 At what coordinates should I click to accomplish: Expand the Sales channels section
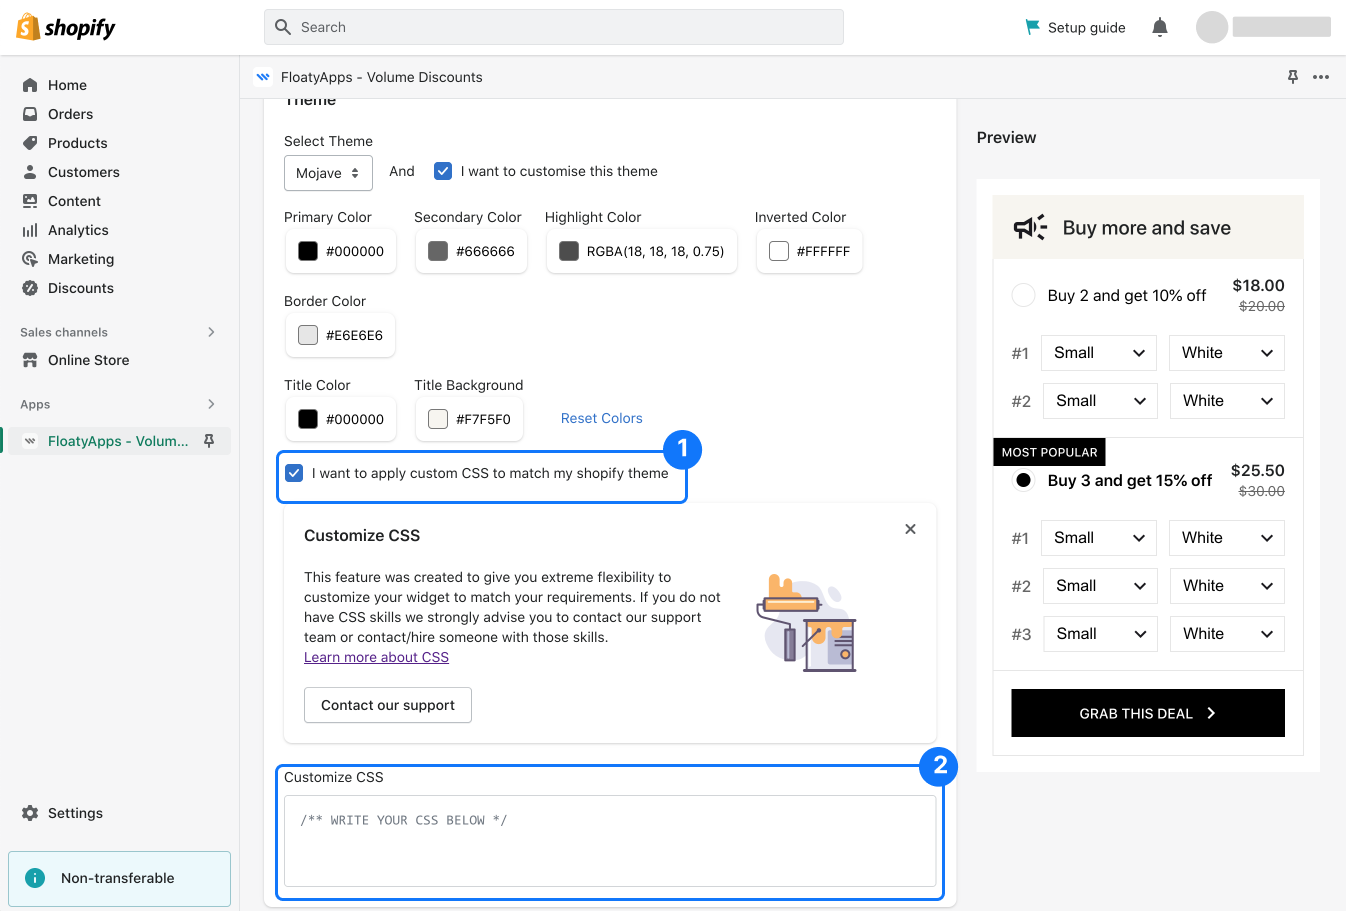point(211,332)
